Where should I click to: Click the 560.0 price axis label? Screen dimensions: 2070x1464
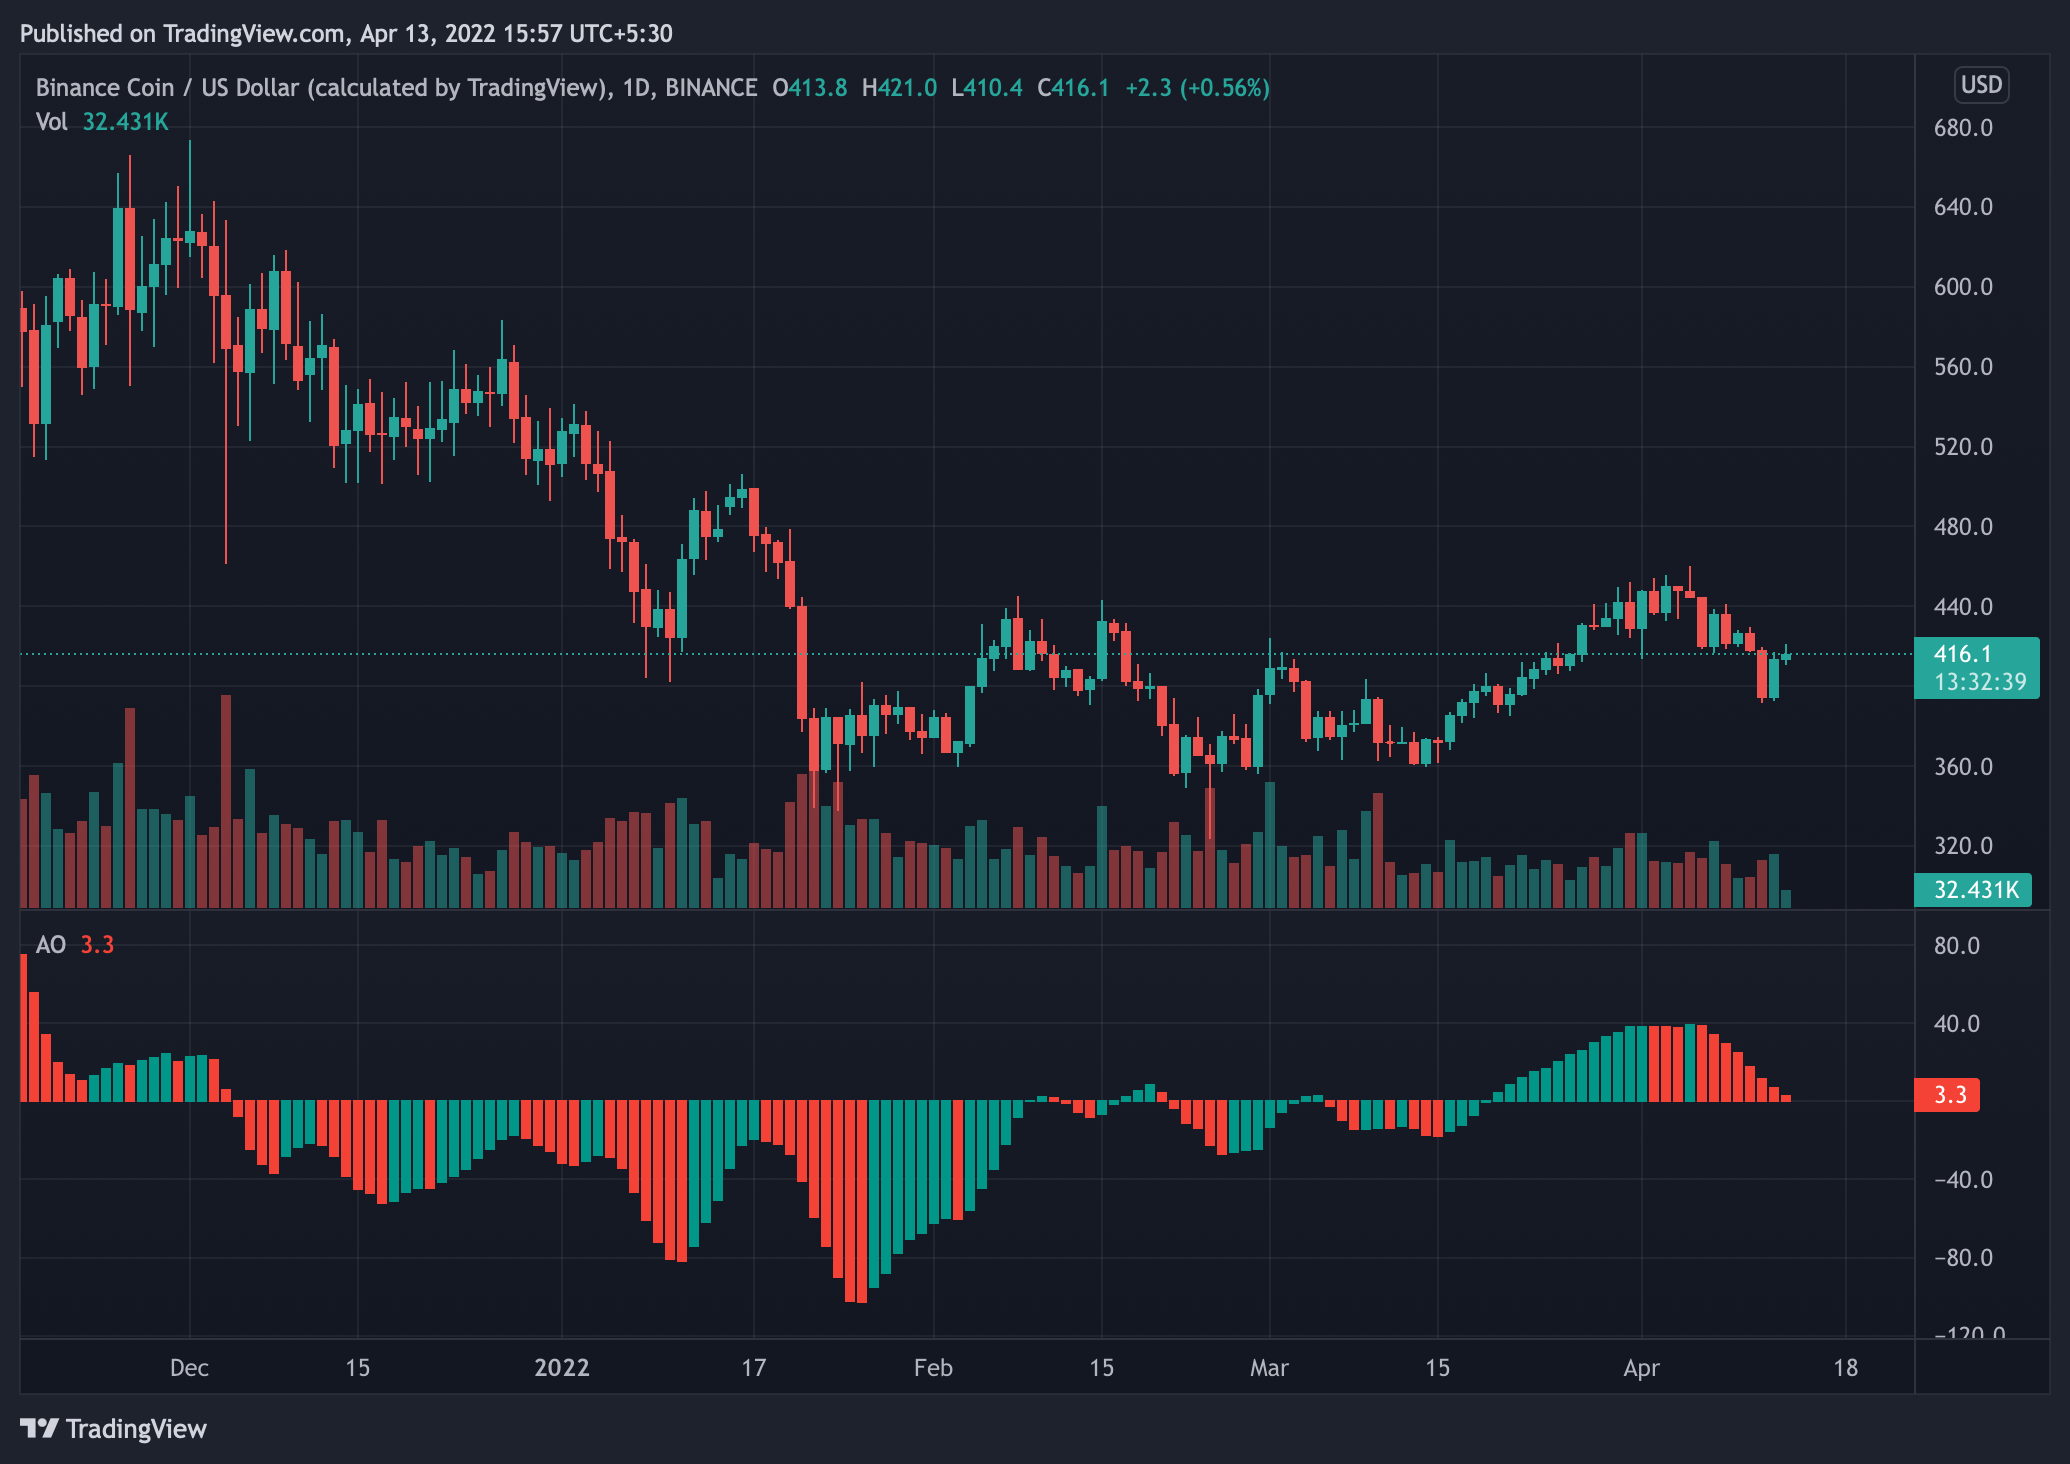tap(1963, 367)
